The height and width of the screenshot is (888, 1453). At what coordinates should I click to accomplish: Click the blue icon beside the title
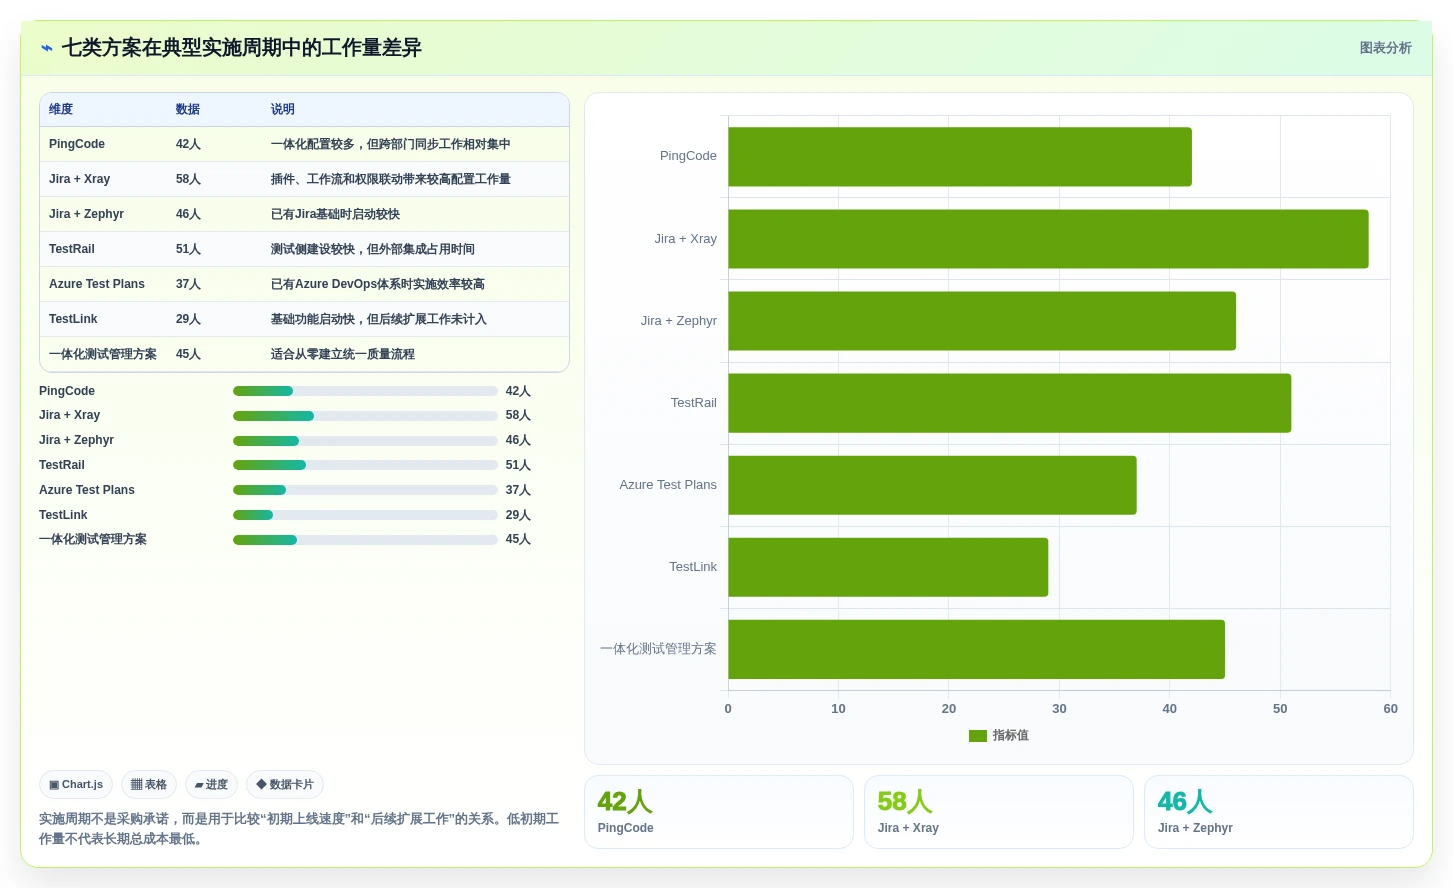coord(47,48)
